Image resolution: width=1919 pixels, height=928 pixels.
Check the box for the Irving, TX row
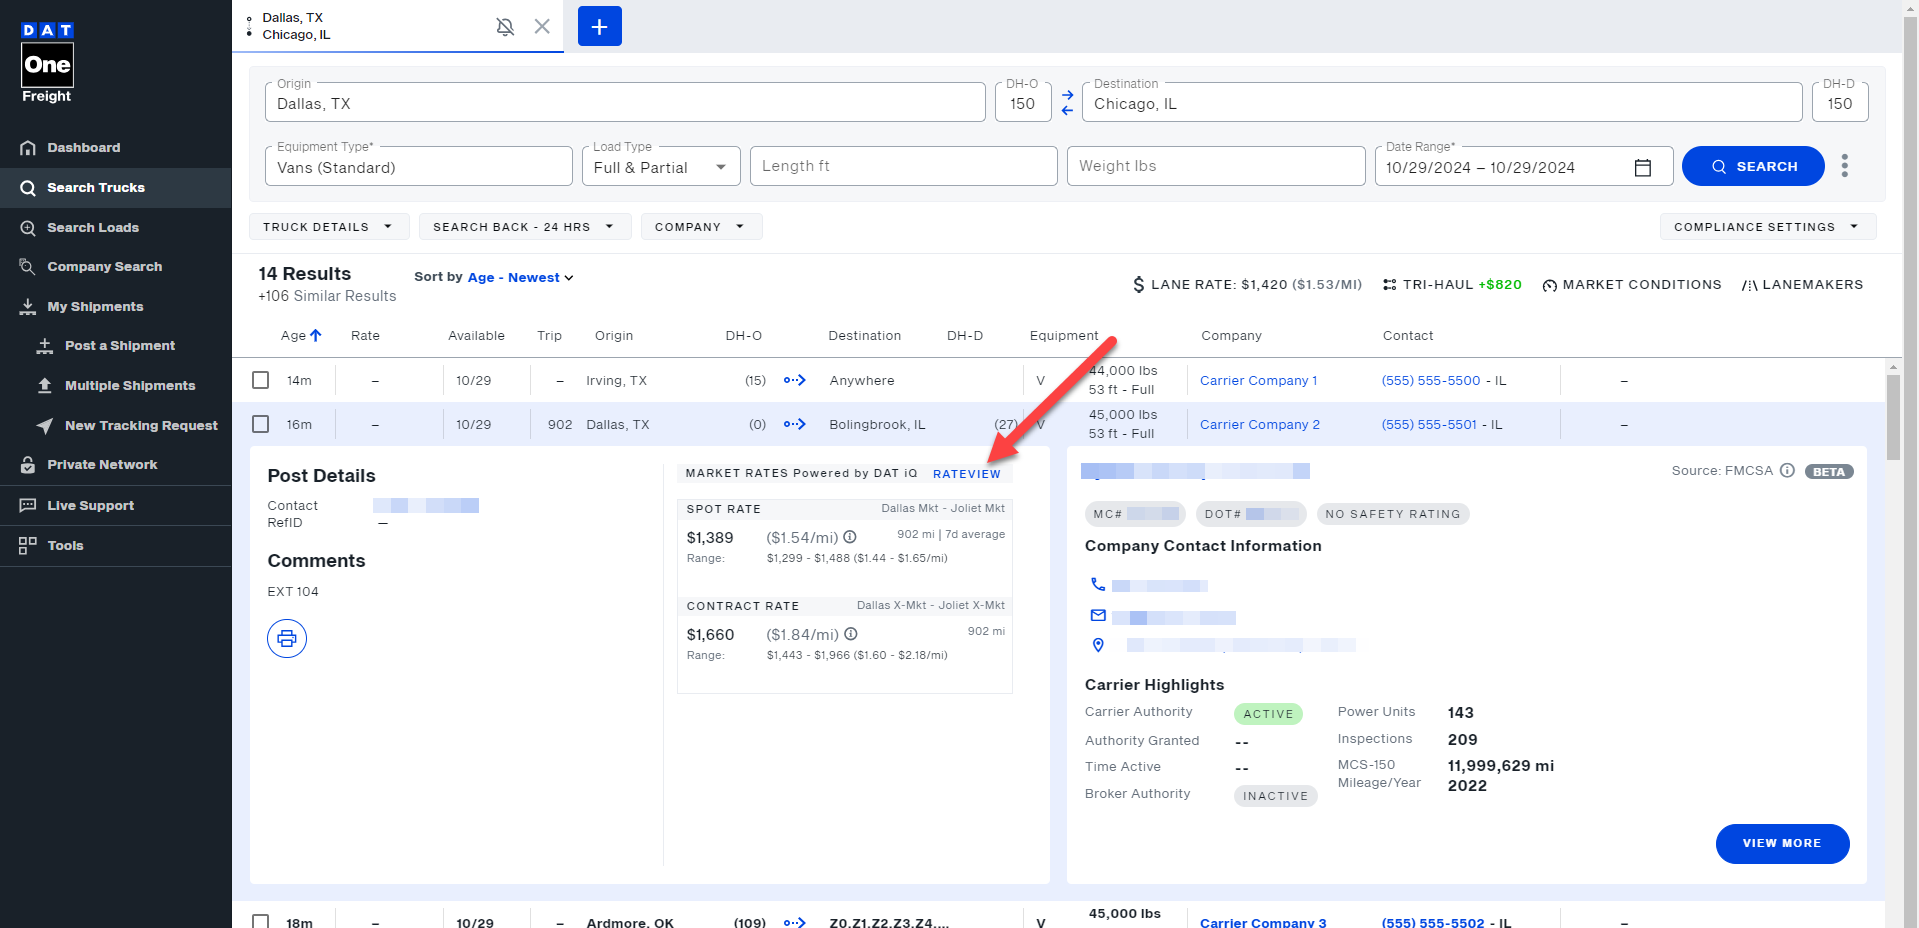coord(261,380)
